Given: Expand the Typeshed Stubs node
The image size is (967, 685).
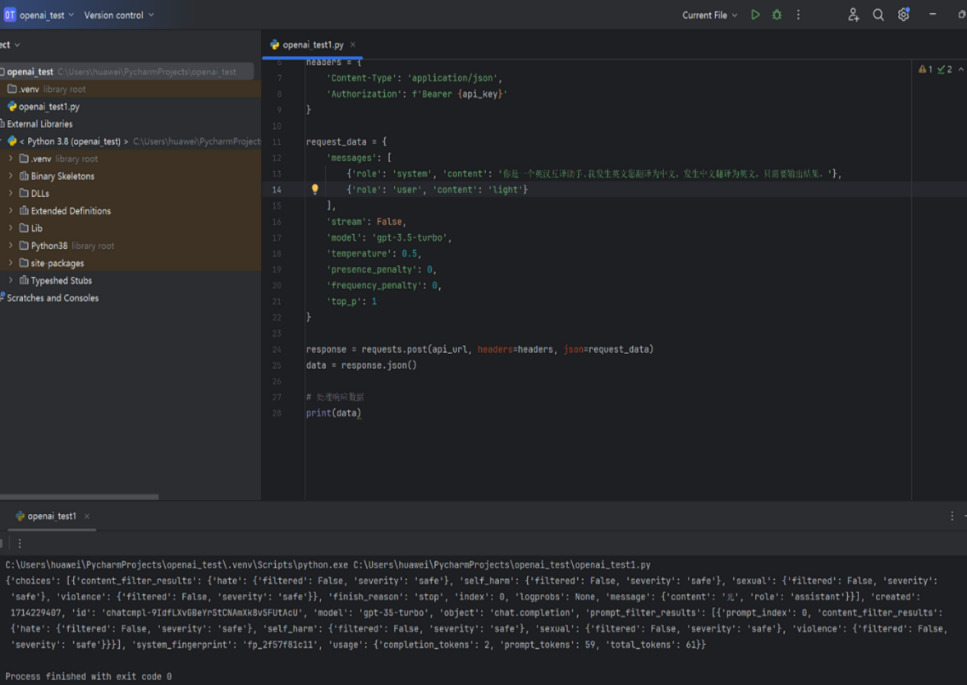Looking at the screenshot, I should tap(10, 280).
